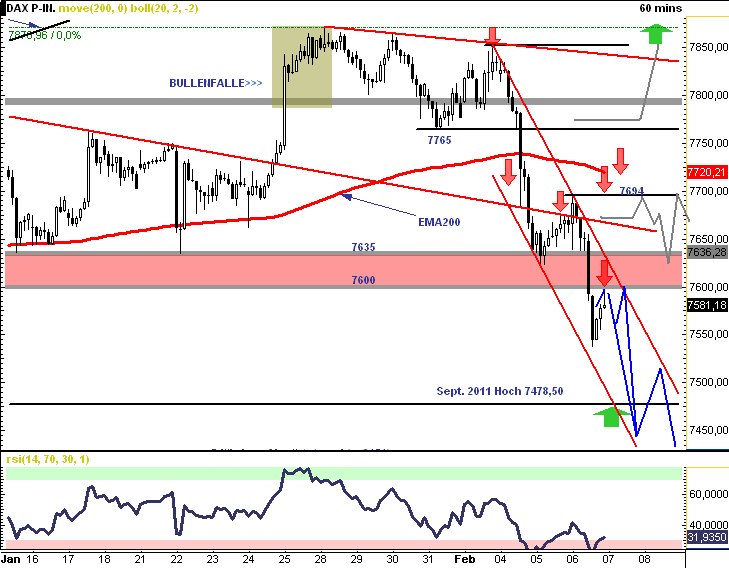Image resolution: width=729 pixels, height=568 pixels.
Task: Click the 21 date axis label
Action: [x=140, y=559]
